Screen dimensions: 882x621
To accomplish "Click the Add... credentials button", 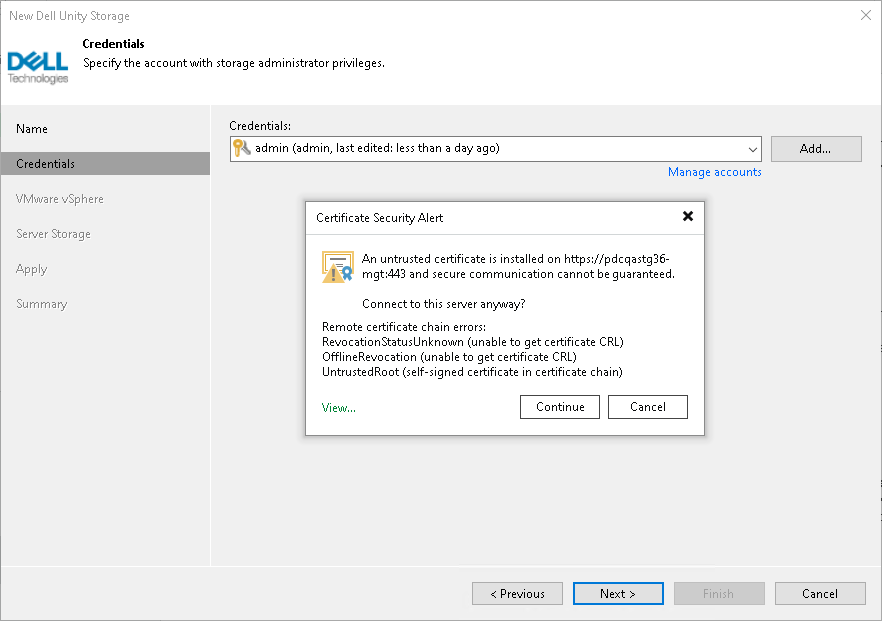I will tap(816, 148).
